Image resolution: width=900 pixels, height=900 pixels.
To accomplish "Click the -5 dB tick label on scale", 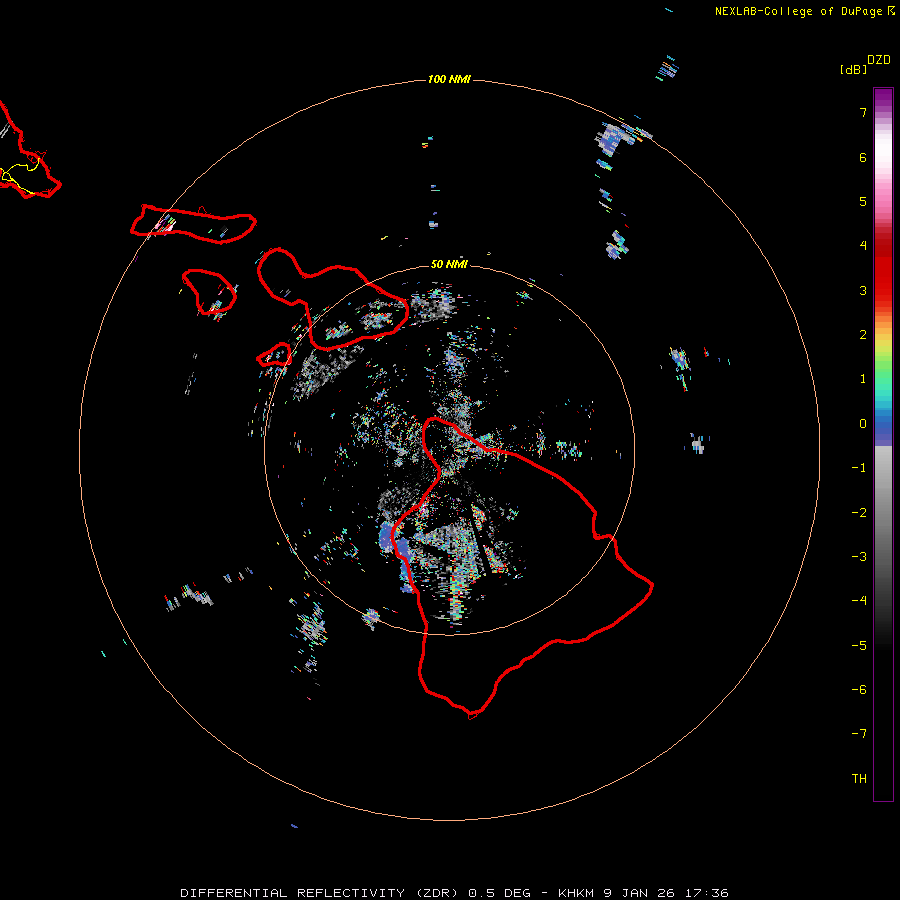I will [x=859, y=646].
